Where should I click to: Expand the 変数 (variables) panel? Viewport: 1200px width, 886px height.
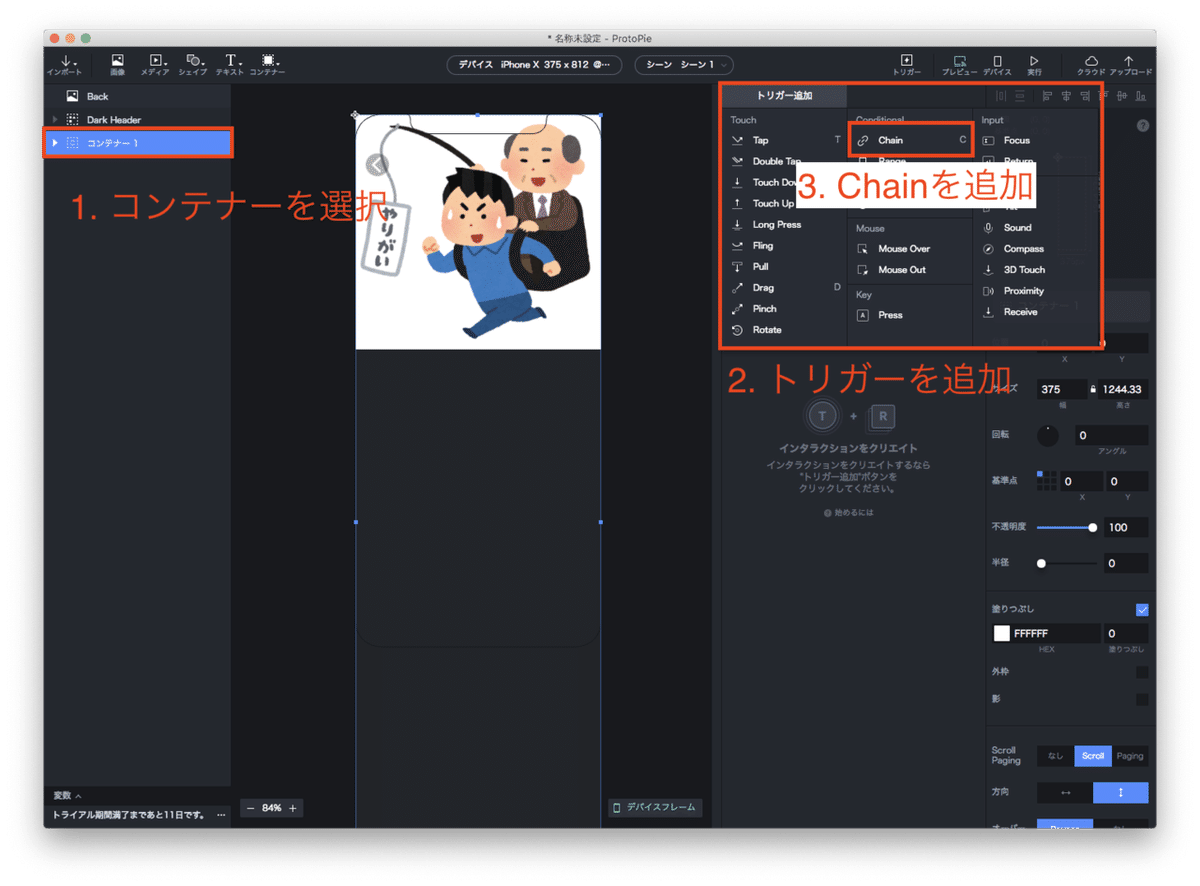click(x=67, y=795)
